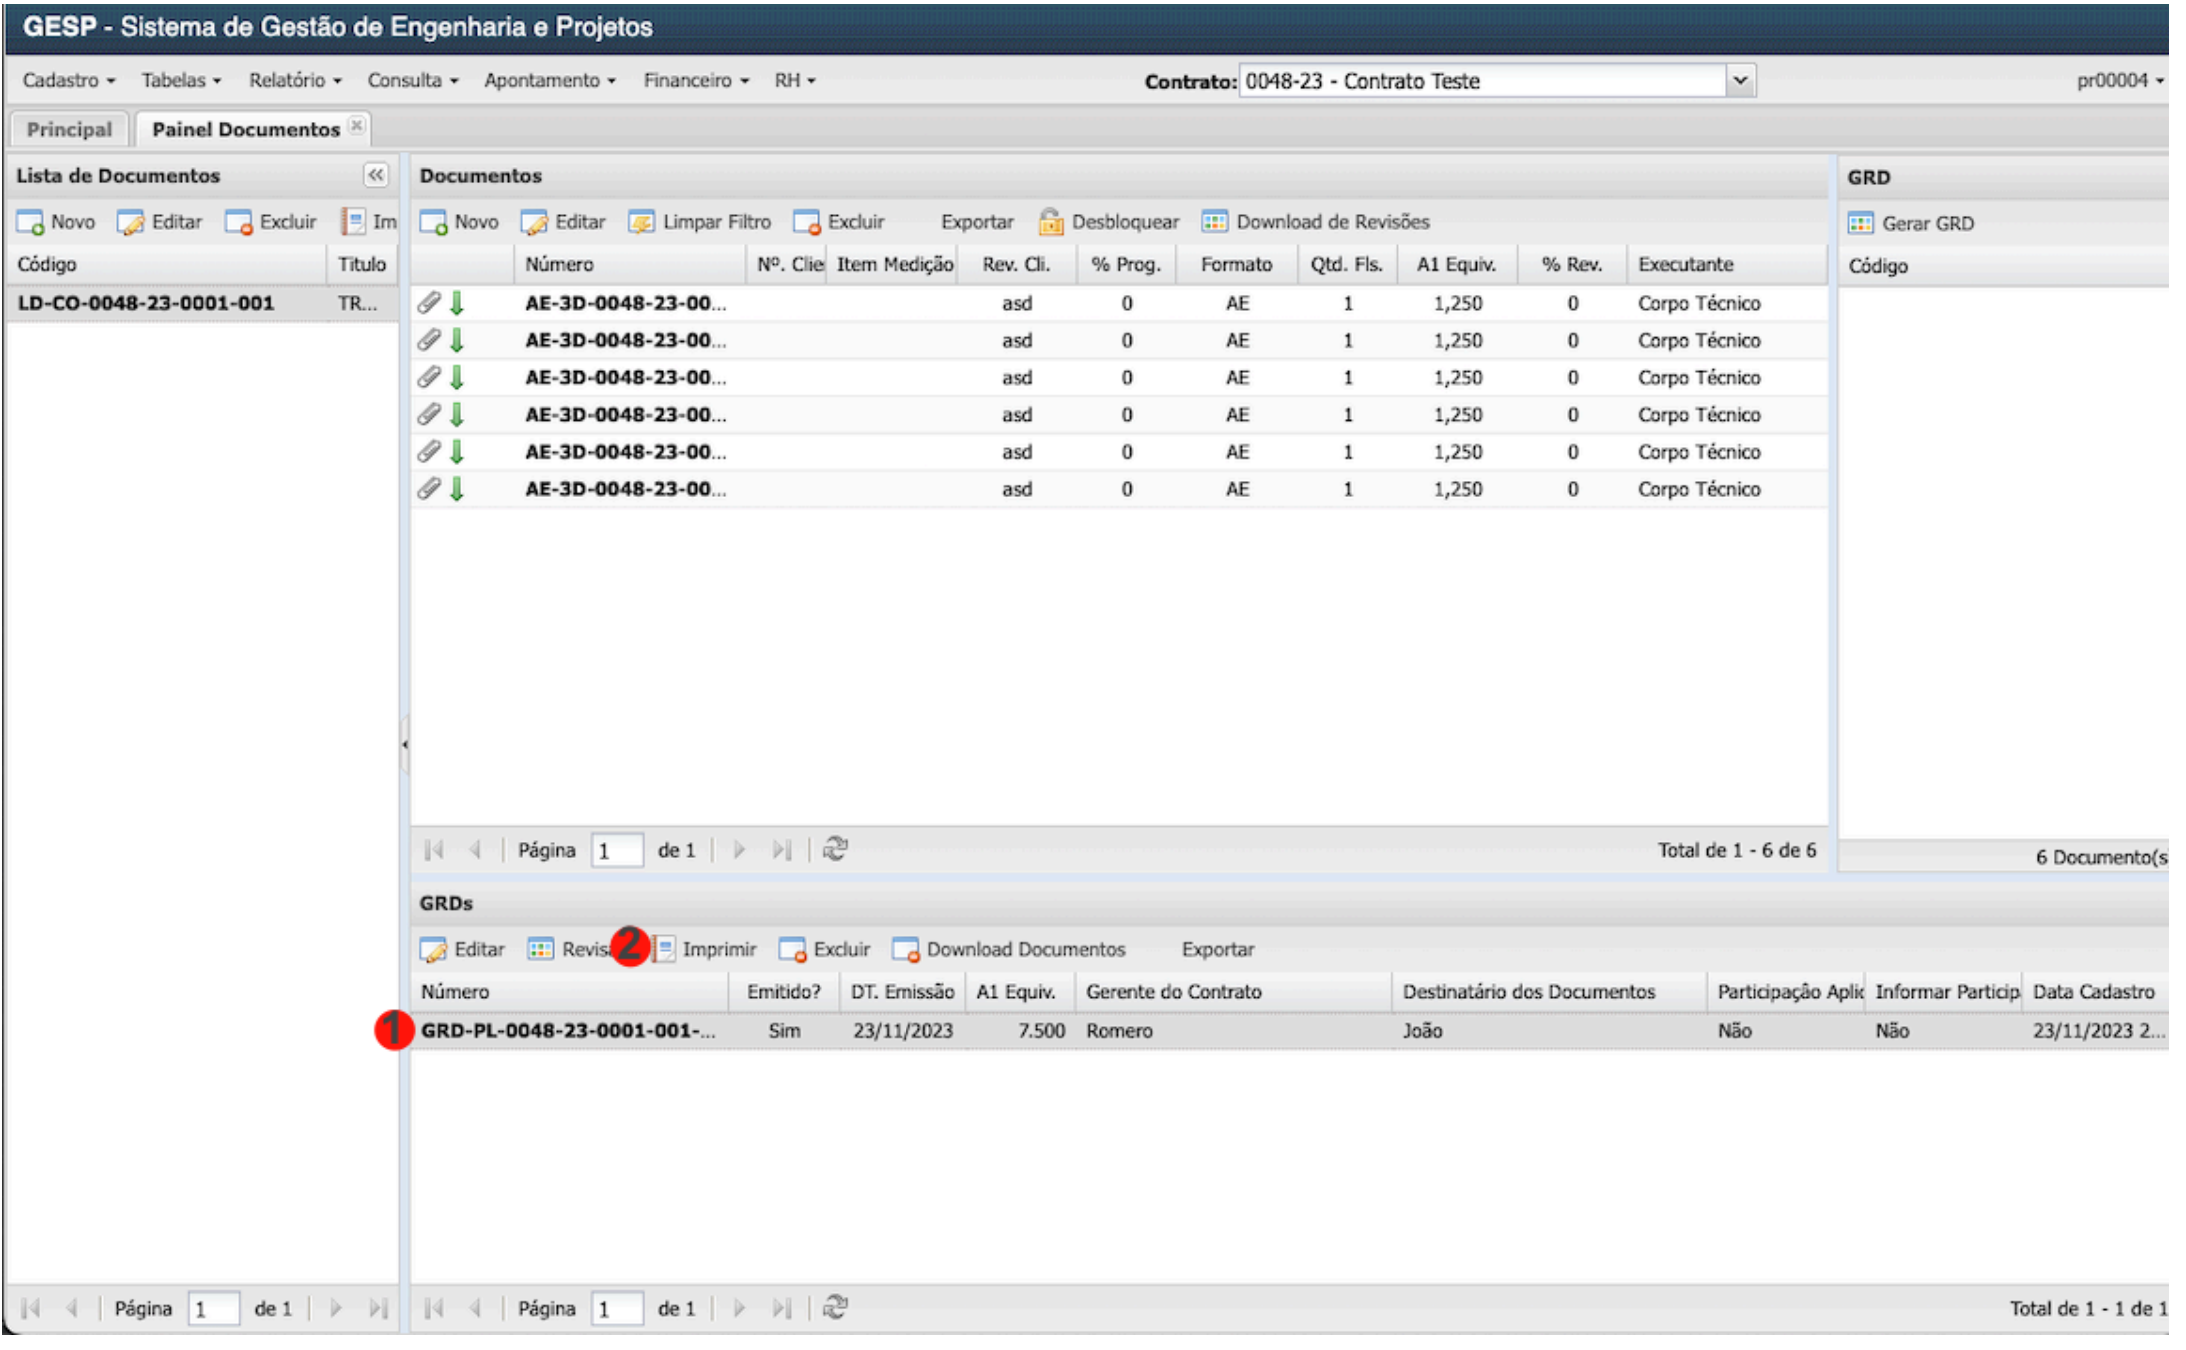Click the Página number field in Documentos
Image resolution: width=2186 pixels, height=1350 pixels.
click(615, 851)
